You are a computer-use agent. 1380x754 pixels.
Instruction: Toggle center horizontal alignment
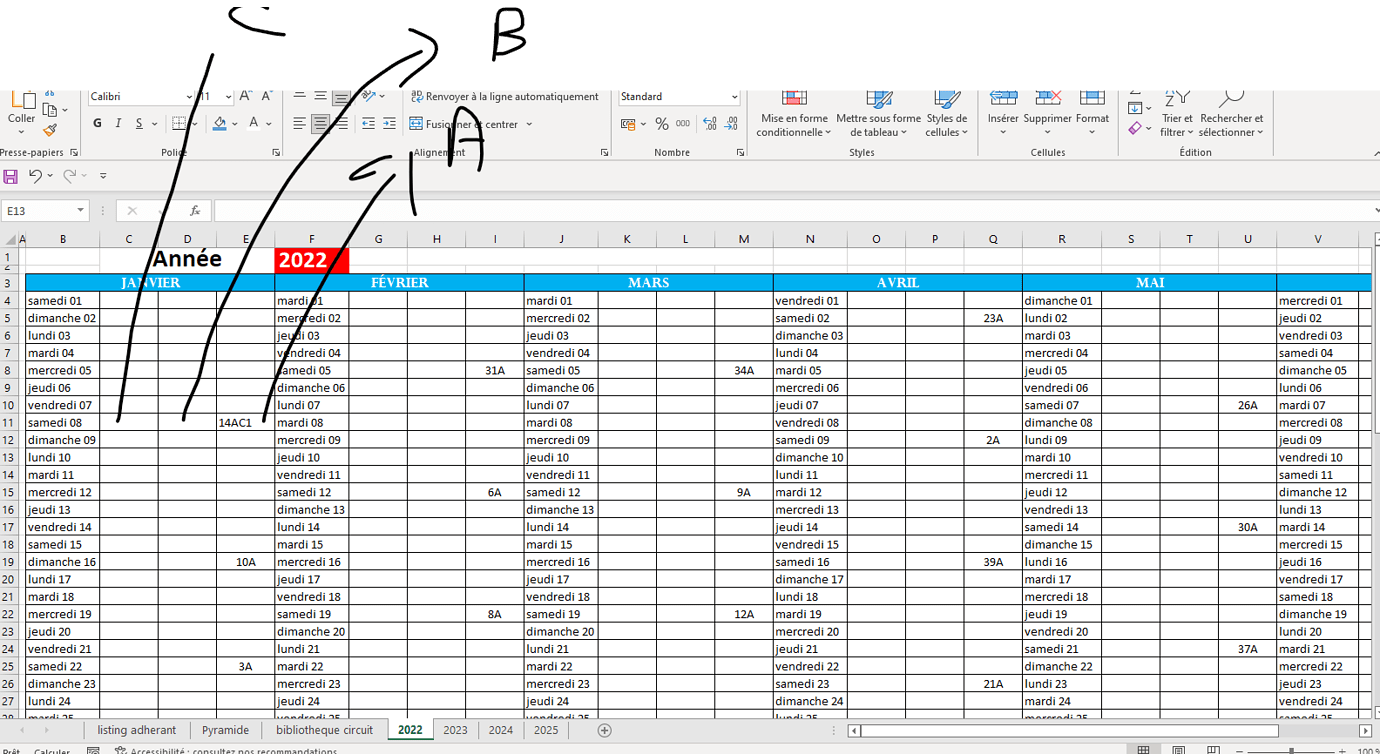320,124
